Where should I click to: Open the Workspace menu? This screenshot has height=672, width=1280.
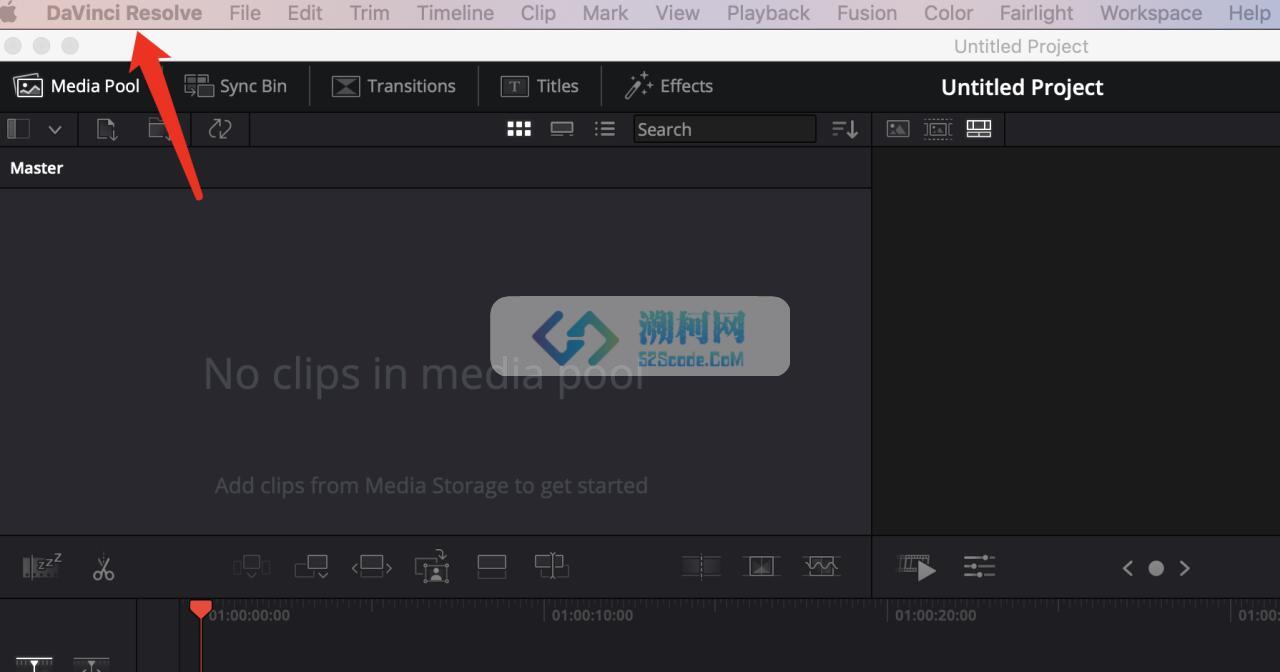[x=1151, y=13]
